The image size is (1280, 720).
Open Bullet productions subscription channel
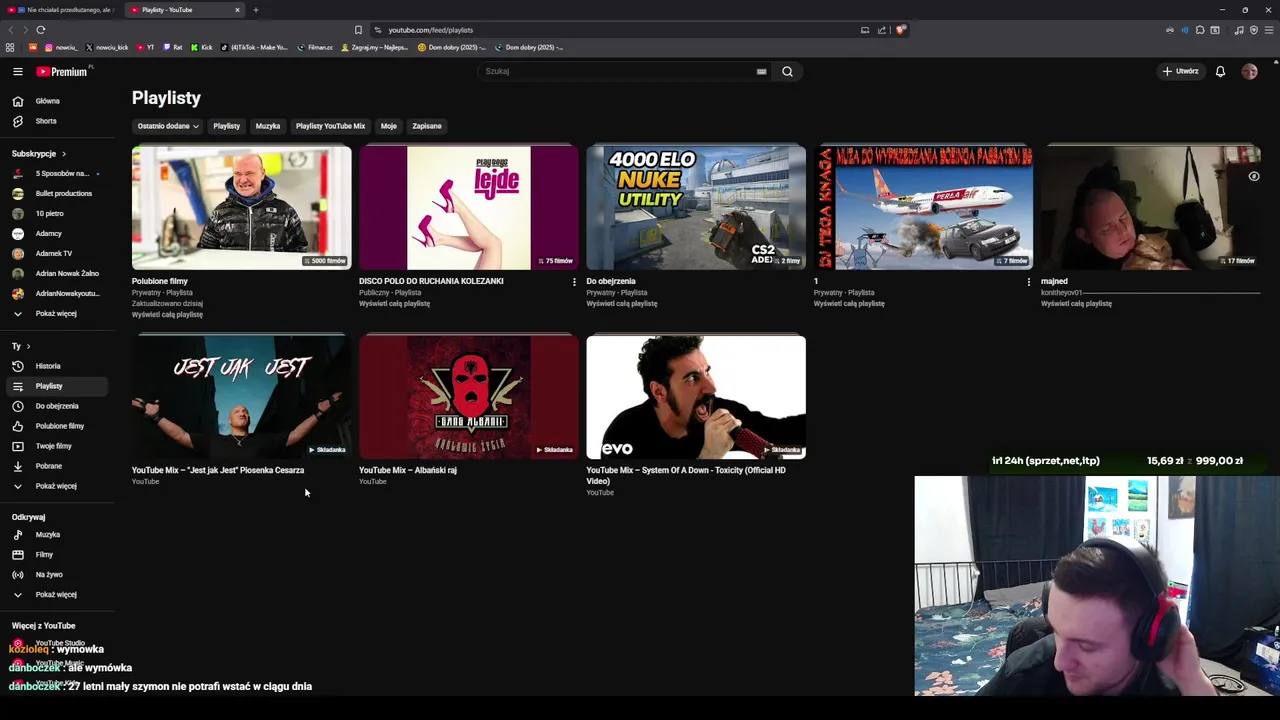(x=56, y=194)
